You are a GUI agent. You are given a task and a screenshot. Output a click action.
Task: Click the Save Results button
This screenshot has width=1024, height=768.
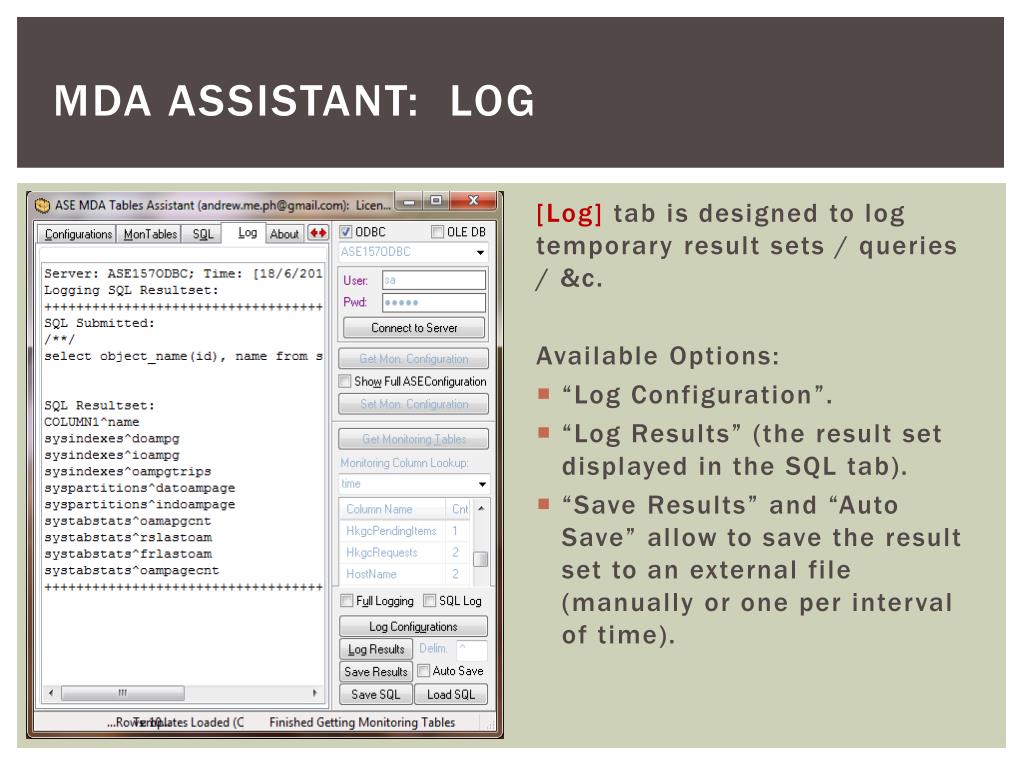pos(376,671)
